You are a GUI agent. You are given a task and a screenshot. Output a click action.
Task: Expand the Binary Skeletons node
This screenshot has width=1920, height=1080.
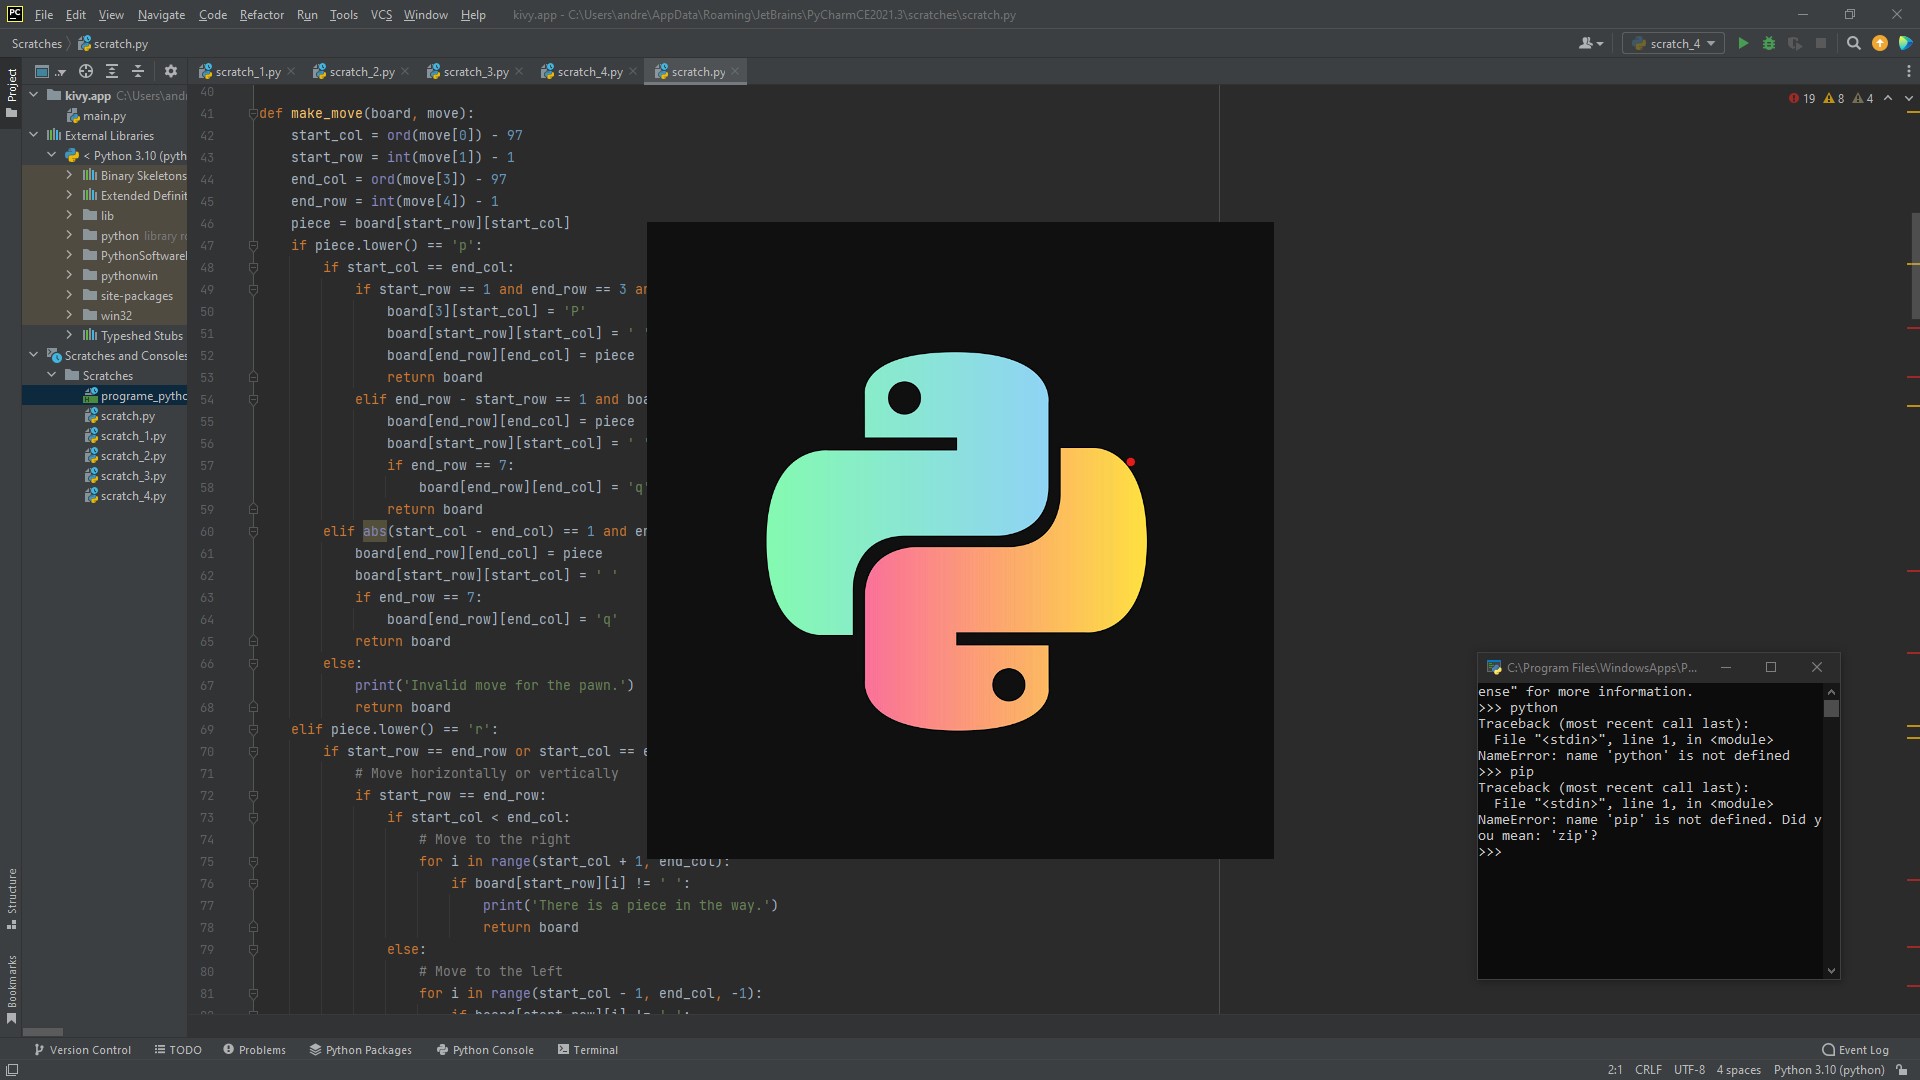point(70,175)
